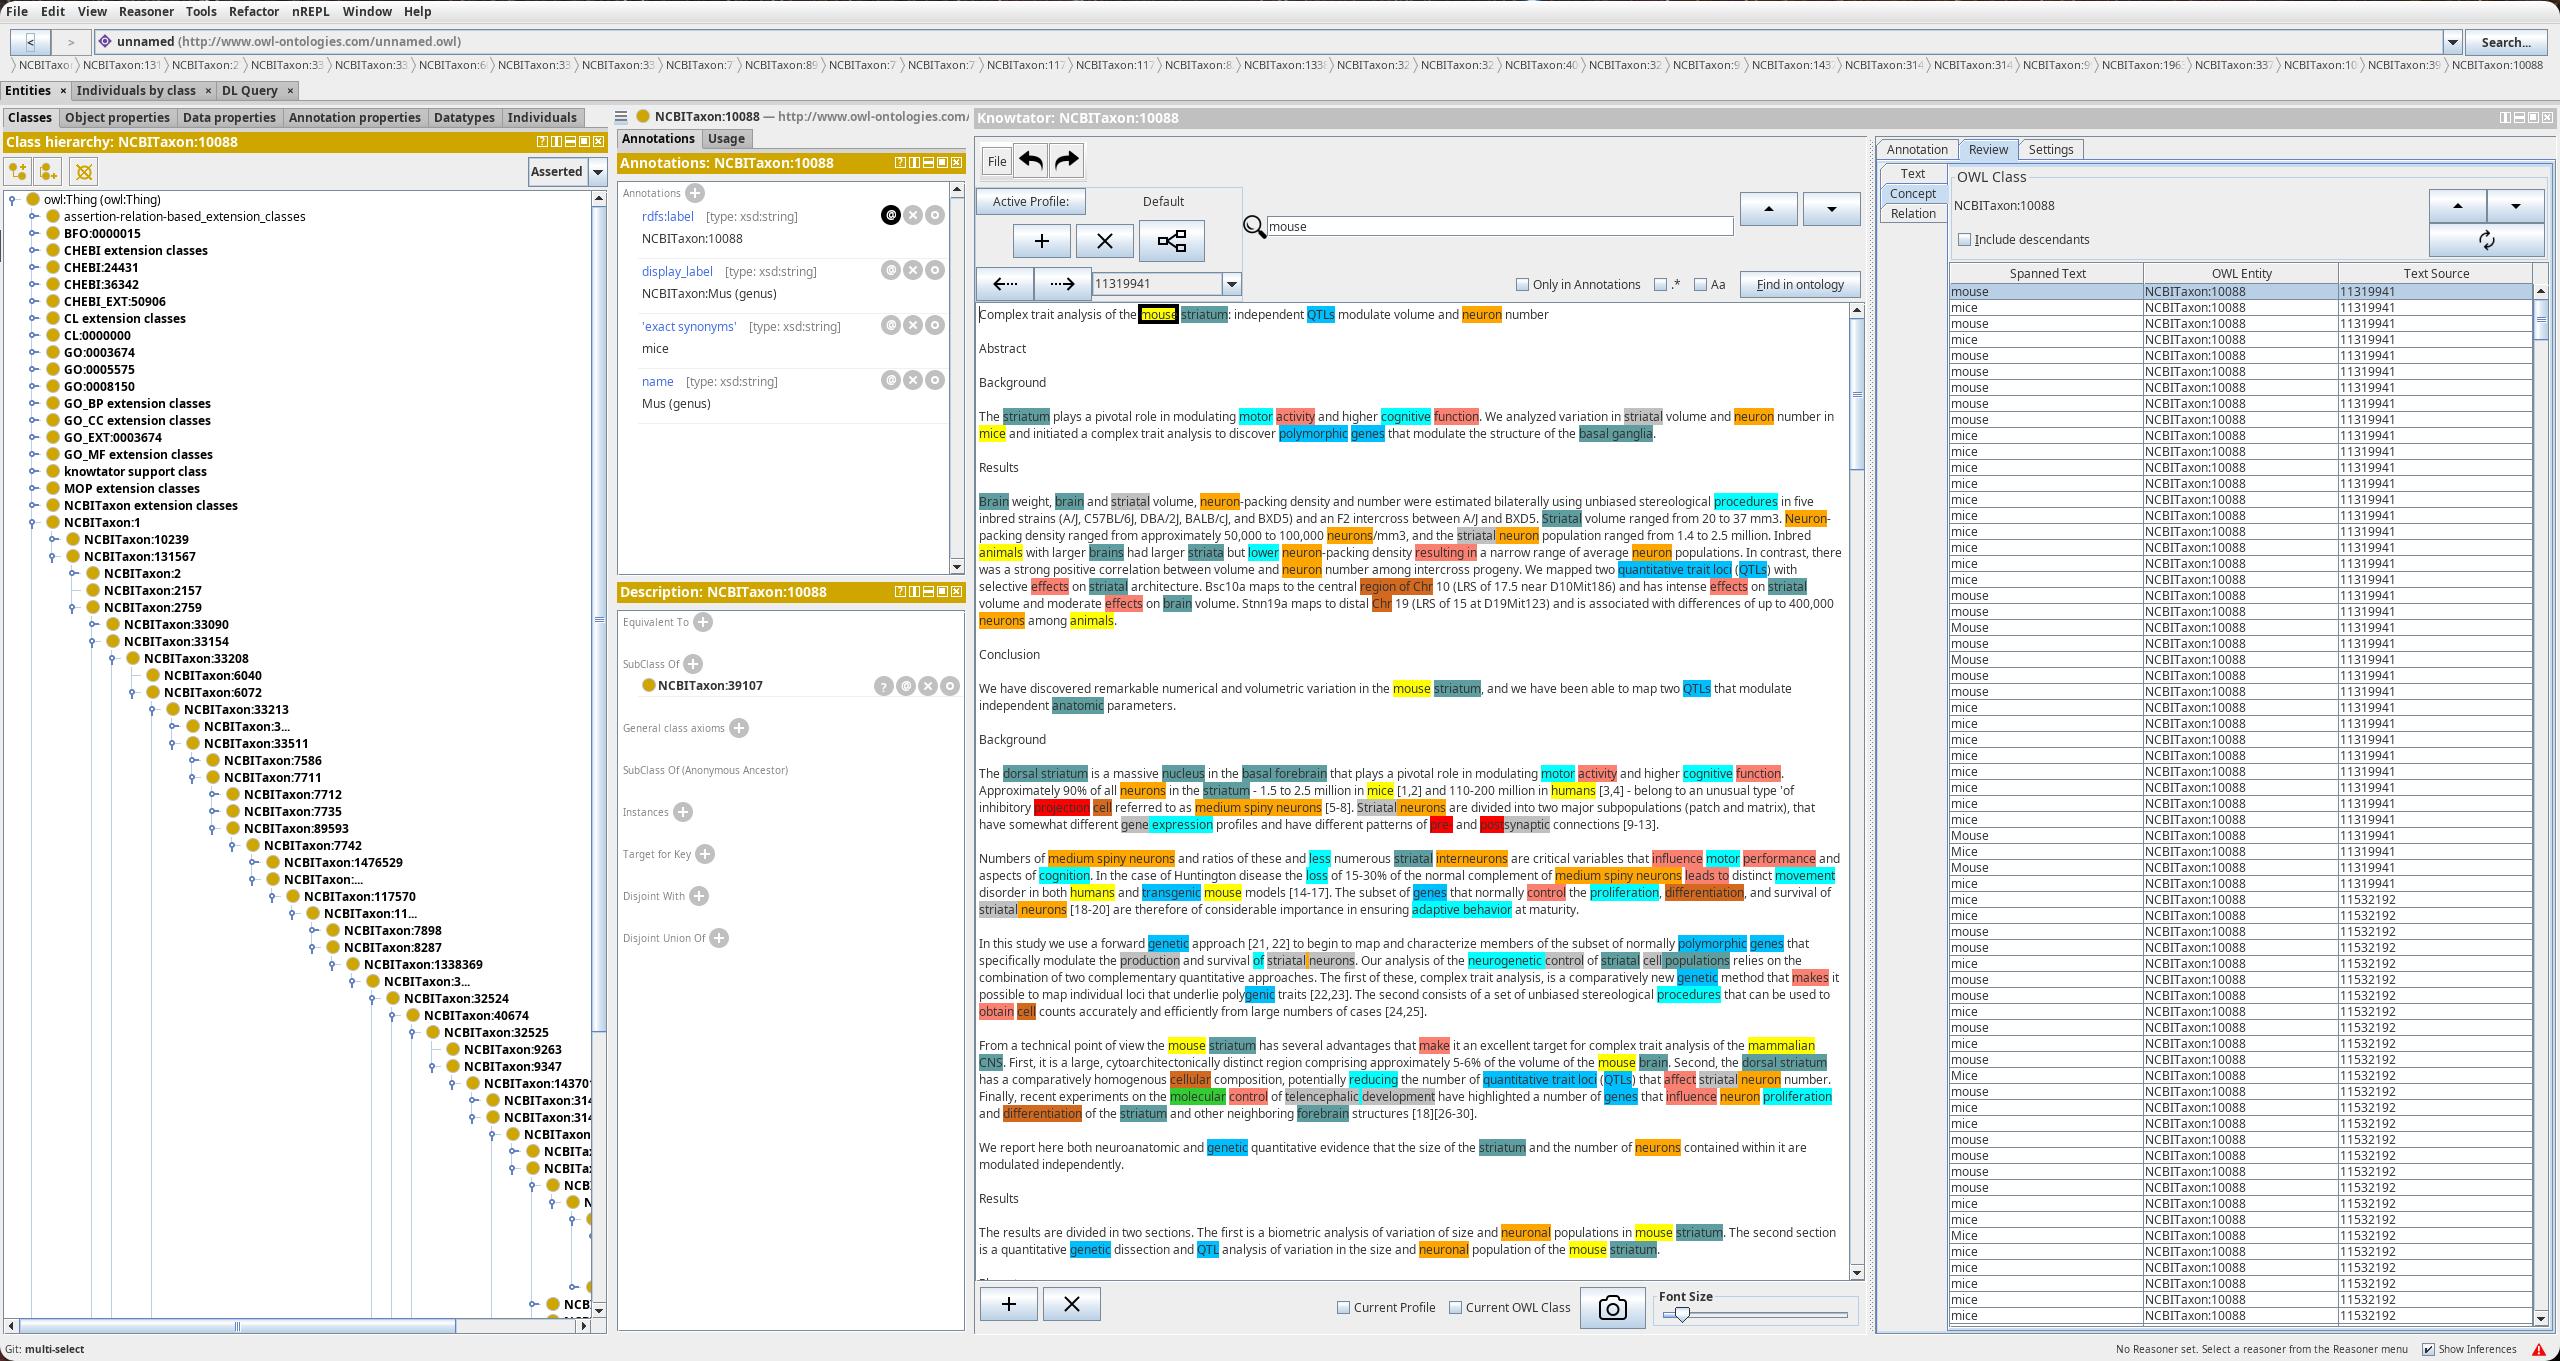Enable the Only in Annotations checkbox
The height and width of the screenshot is (1361, 2560).
pyautogui.click(x=1522, y=285)
